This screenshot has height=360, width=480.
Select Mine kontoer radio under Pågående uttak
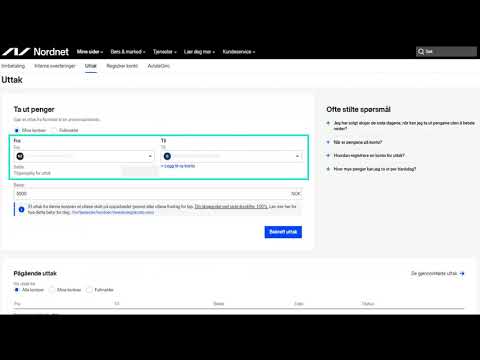(x=52, y=290)
